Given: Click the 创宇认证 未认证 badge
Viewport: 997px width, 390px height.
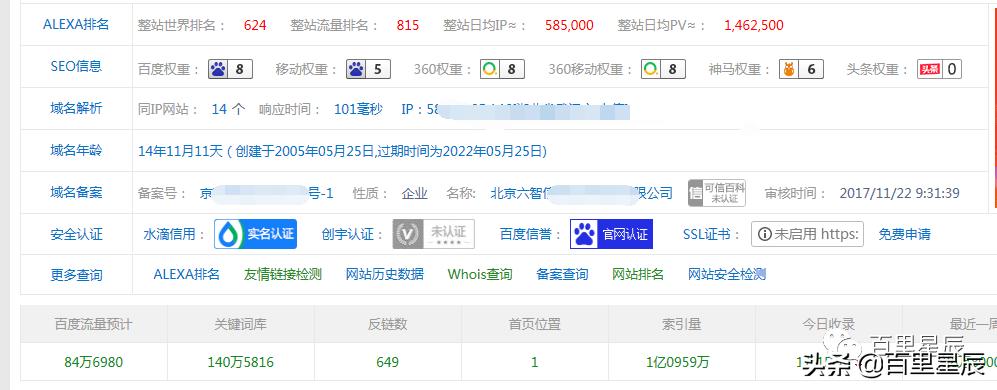Looking at the screenshot, I should tap(434, 233).
